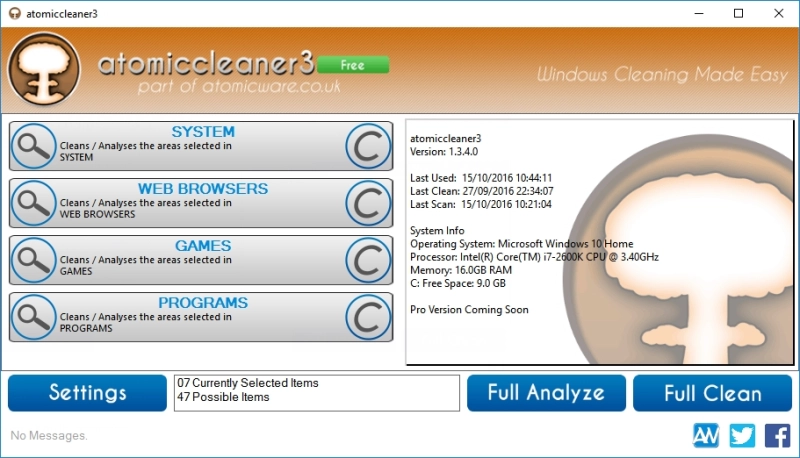Click the green Free badge
Image resolution: width=800 pixels, height=458 pixels.
point(353,65)
